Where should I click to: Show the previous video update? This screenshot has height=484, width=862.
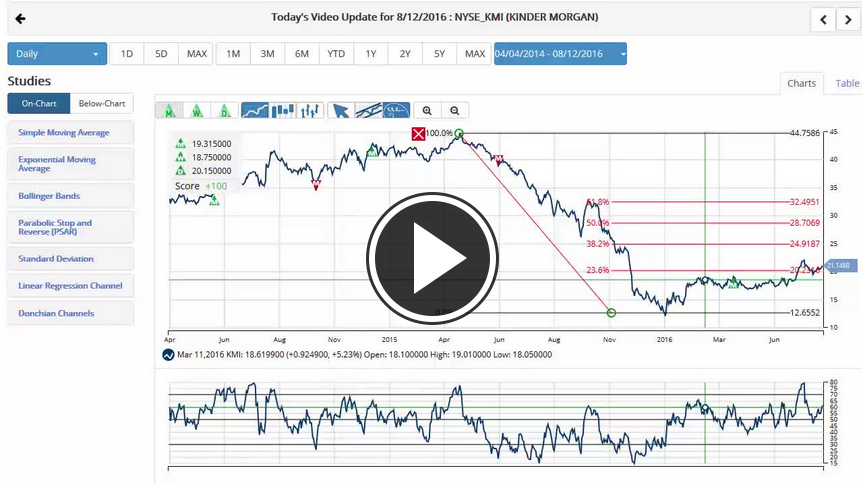pos(823,20)
